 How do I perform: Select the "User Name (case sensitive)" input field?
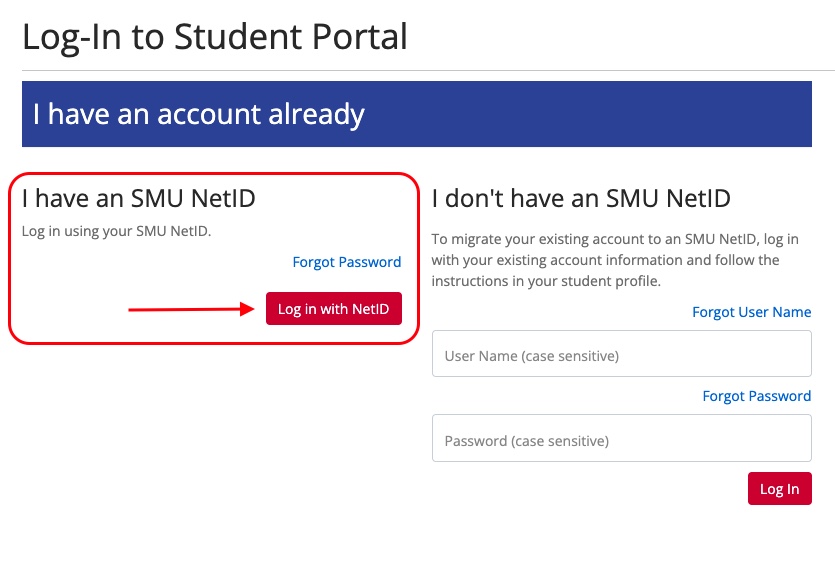point(621,353)
